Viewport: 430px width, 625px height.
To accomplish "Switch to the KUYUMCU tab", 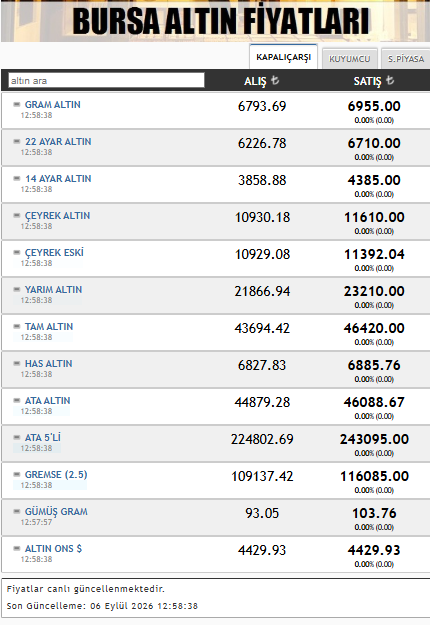I will pos(349,59).
